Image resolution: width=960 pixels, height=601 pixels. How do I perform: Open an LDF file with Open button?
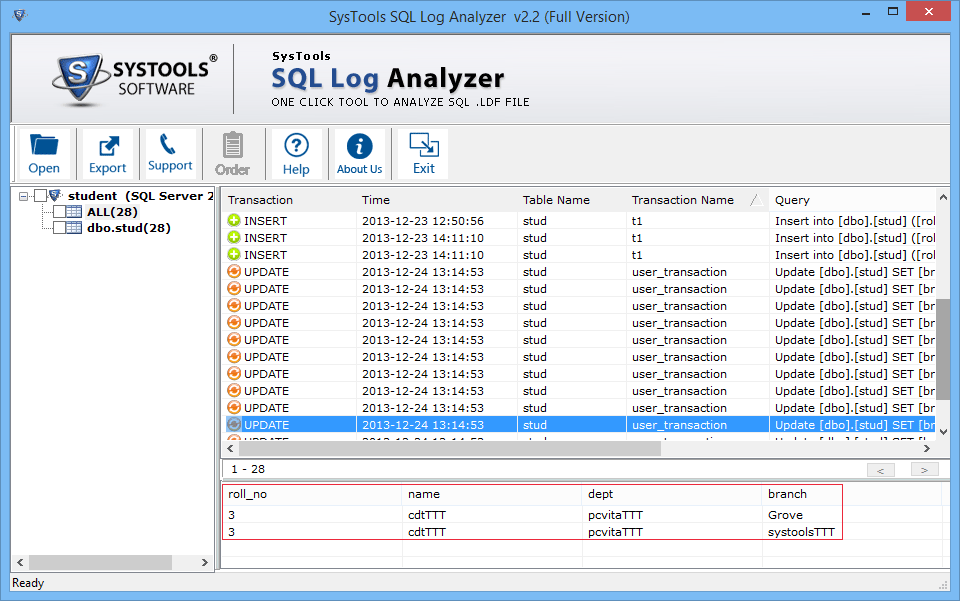(x=44, y=154)
